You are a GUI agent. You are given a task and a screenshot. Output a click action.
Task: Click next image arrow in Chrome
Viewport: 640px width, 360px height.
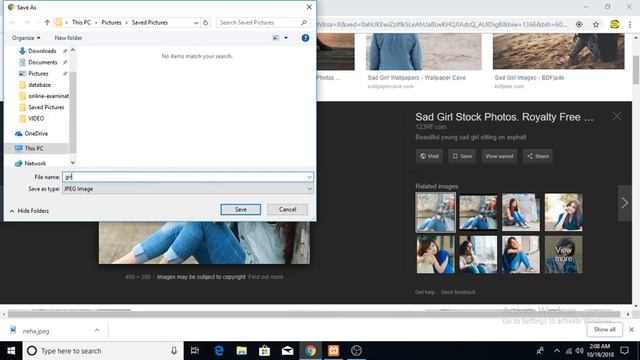pos(624,203)
